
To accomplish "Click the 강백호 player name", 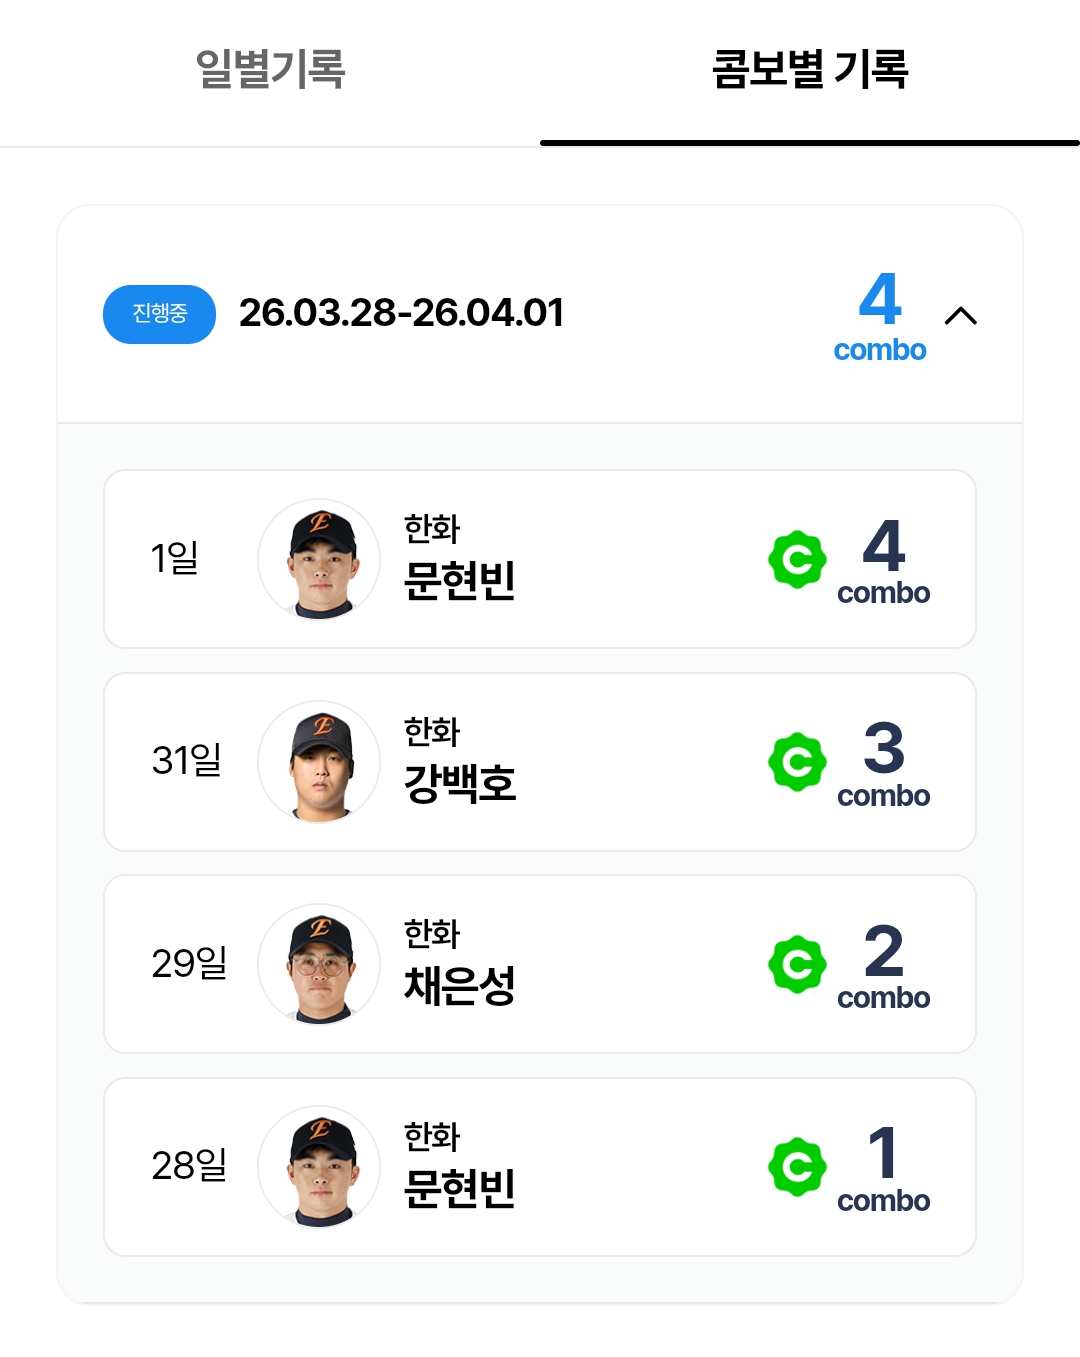I will 460,783.
